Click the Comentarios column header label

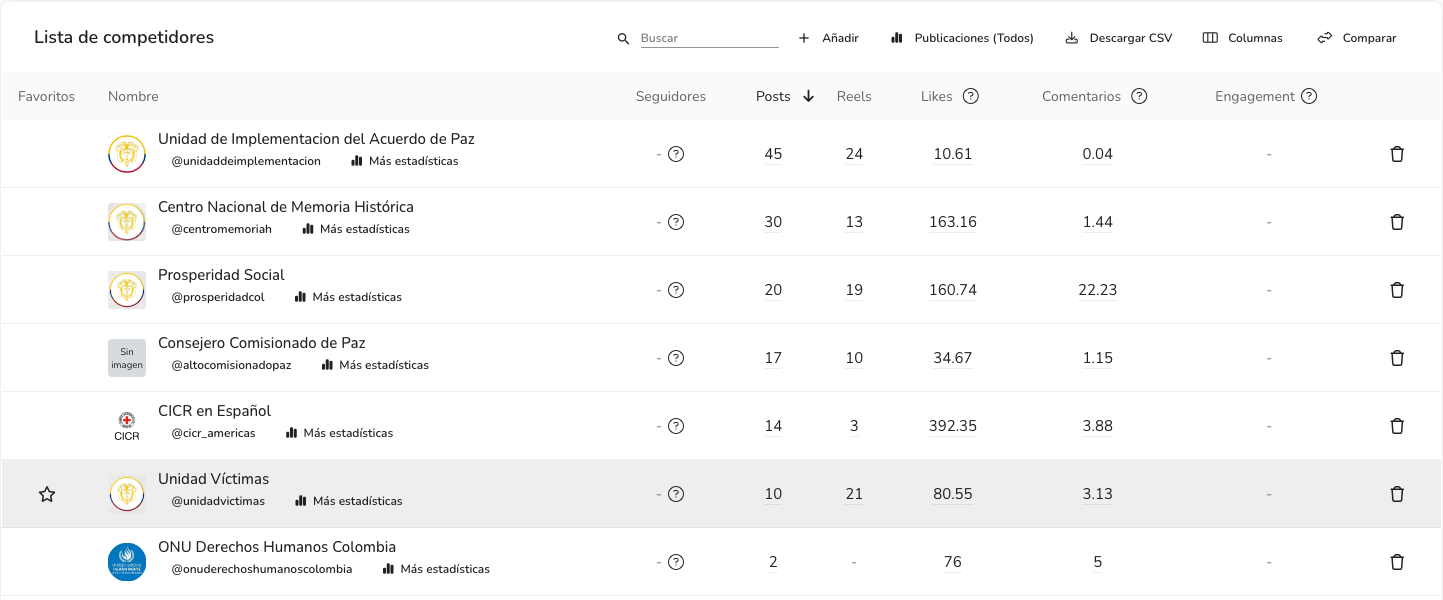(x=1081, y=96)
